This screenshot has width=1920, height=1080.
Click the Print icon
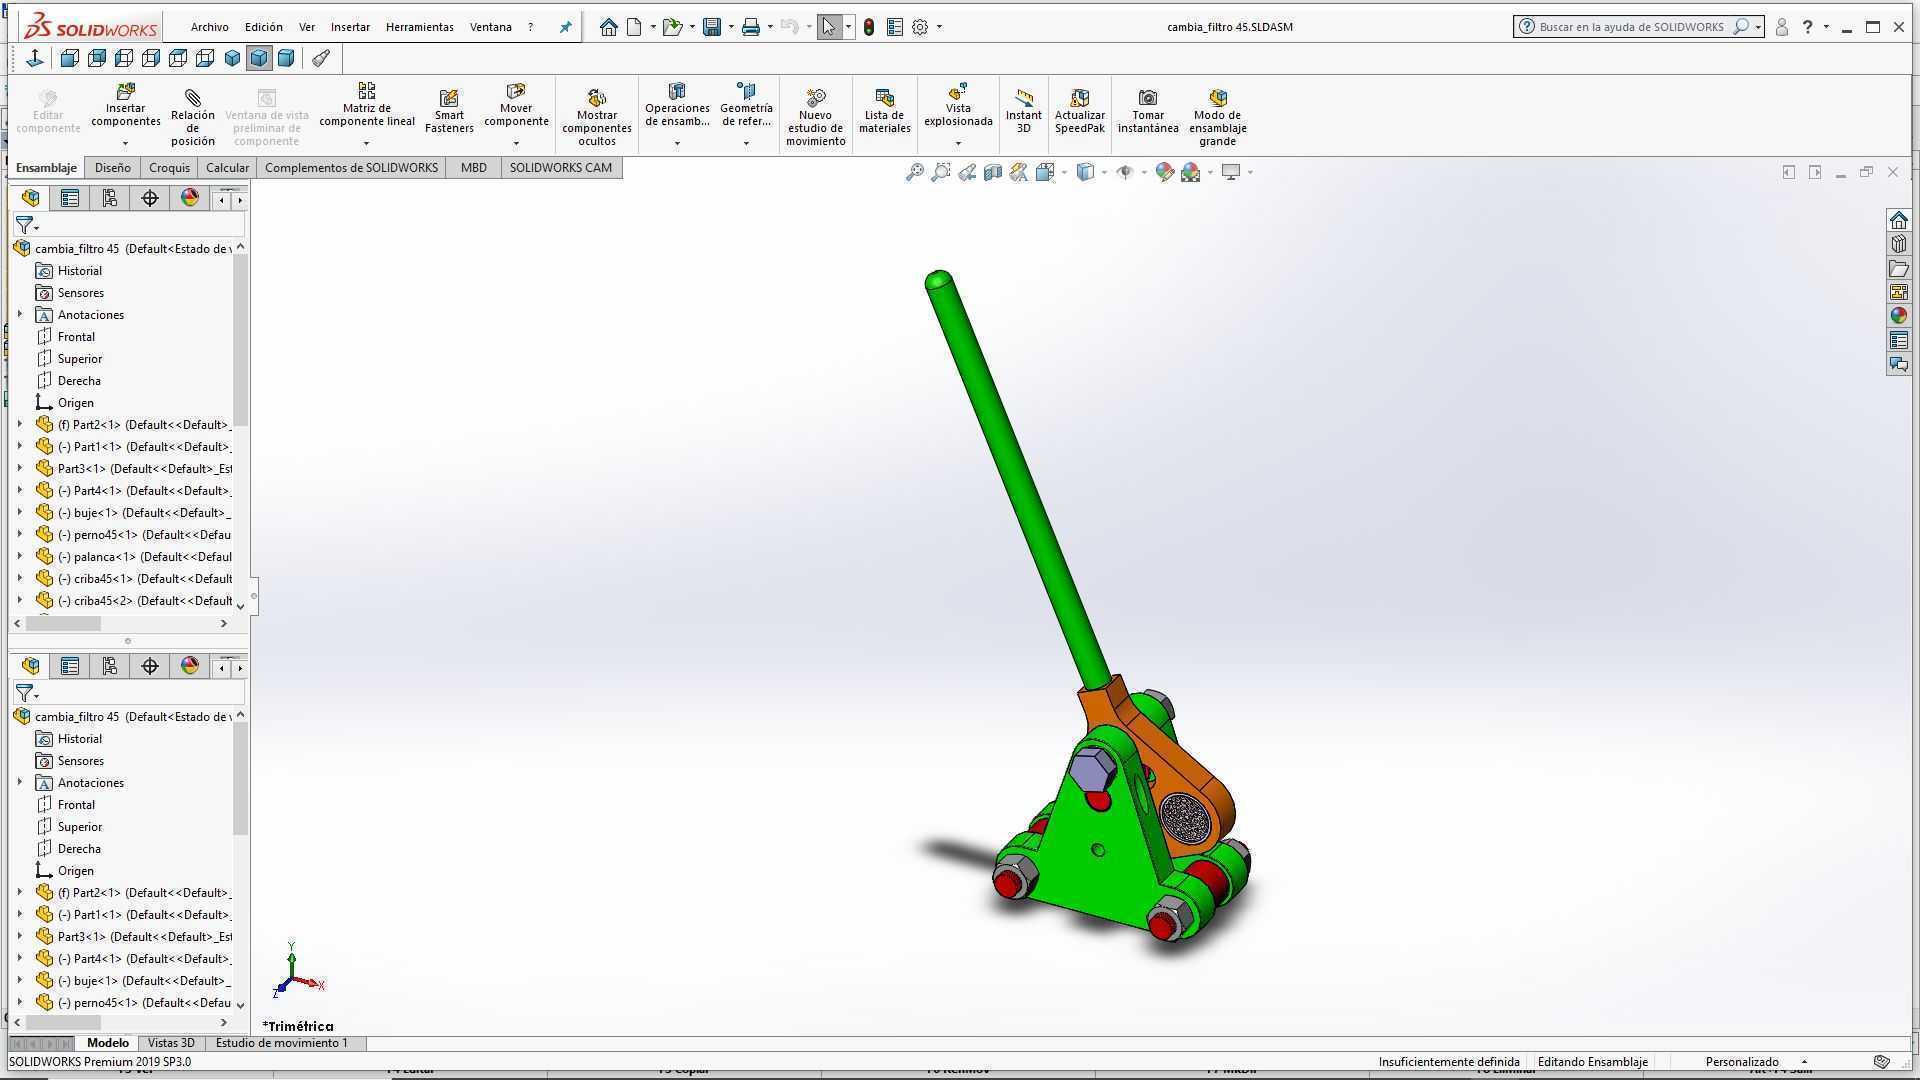click(751, 27)
